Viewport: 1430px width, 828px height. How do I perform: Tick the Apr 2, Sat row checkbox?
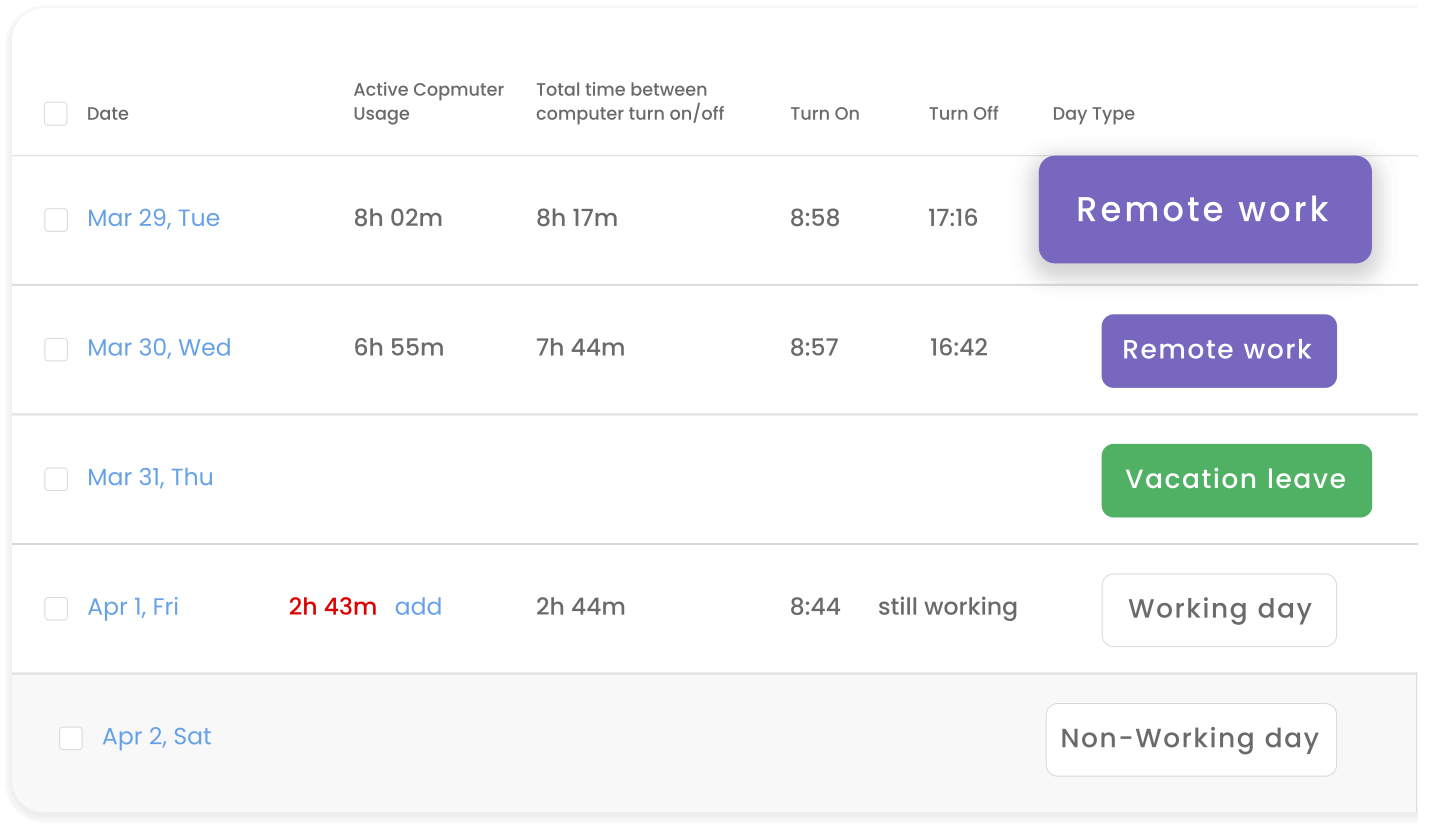(71, 738)
